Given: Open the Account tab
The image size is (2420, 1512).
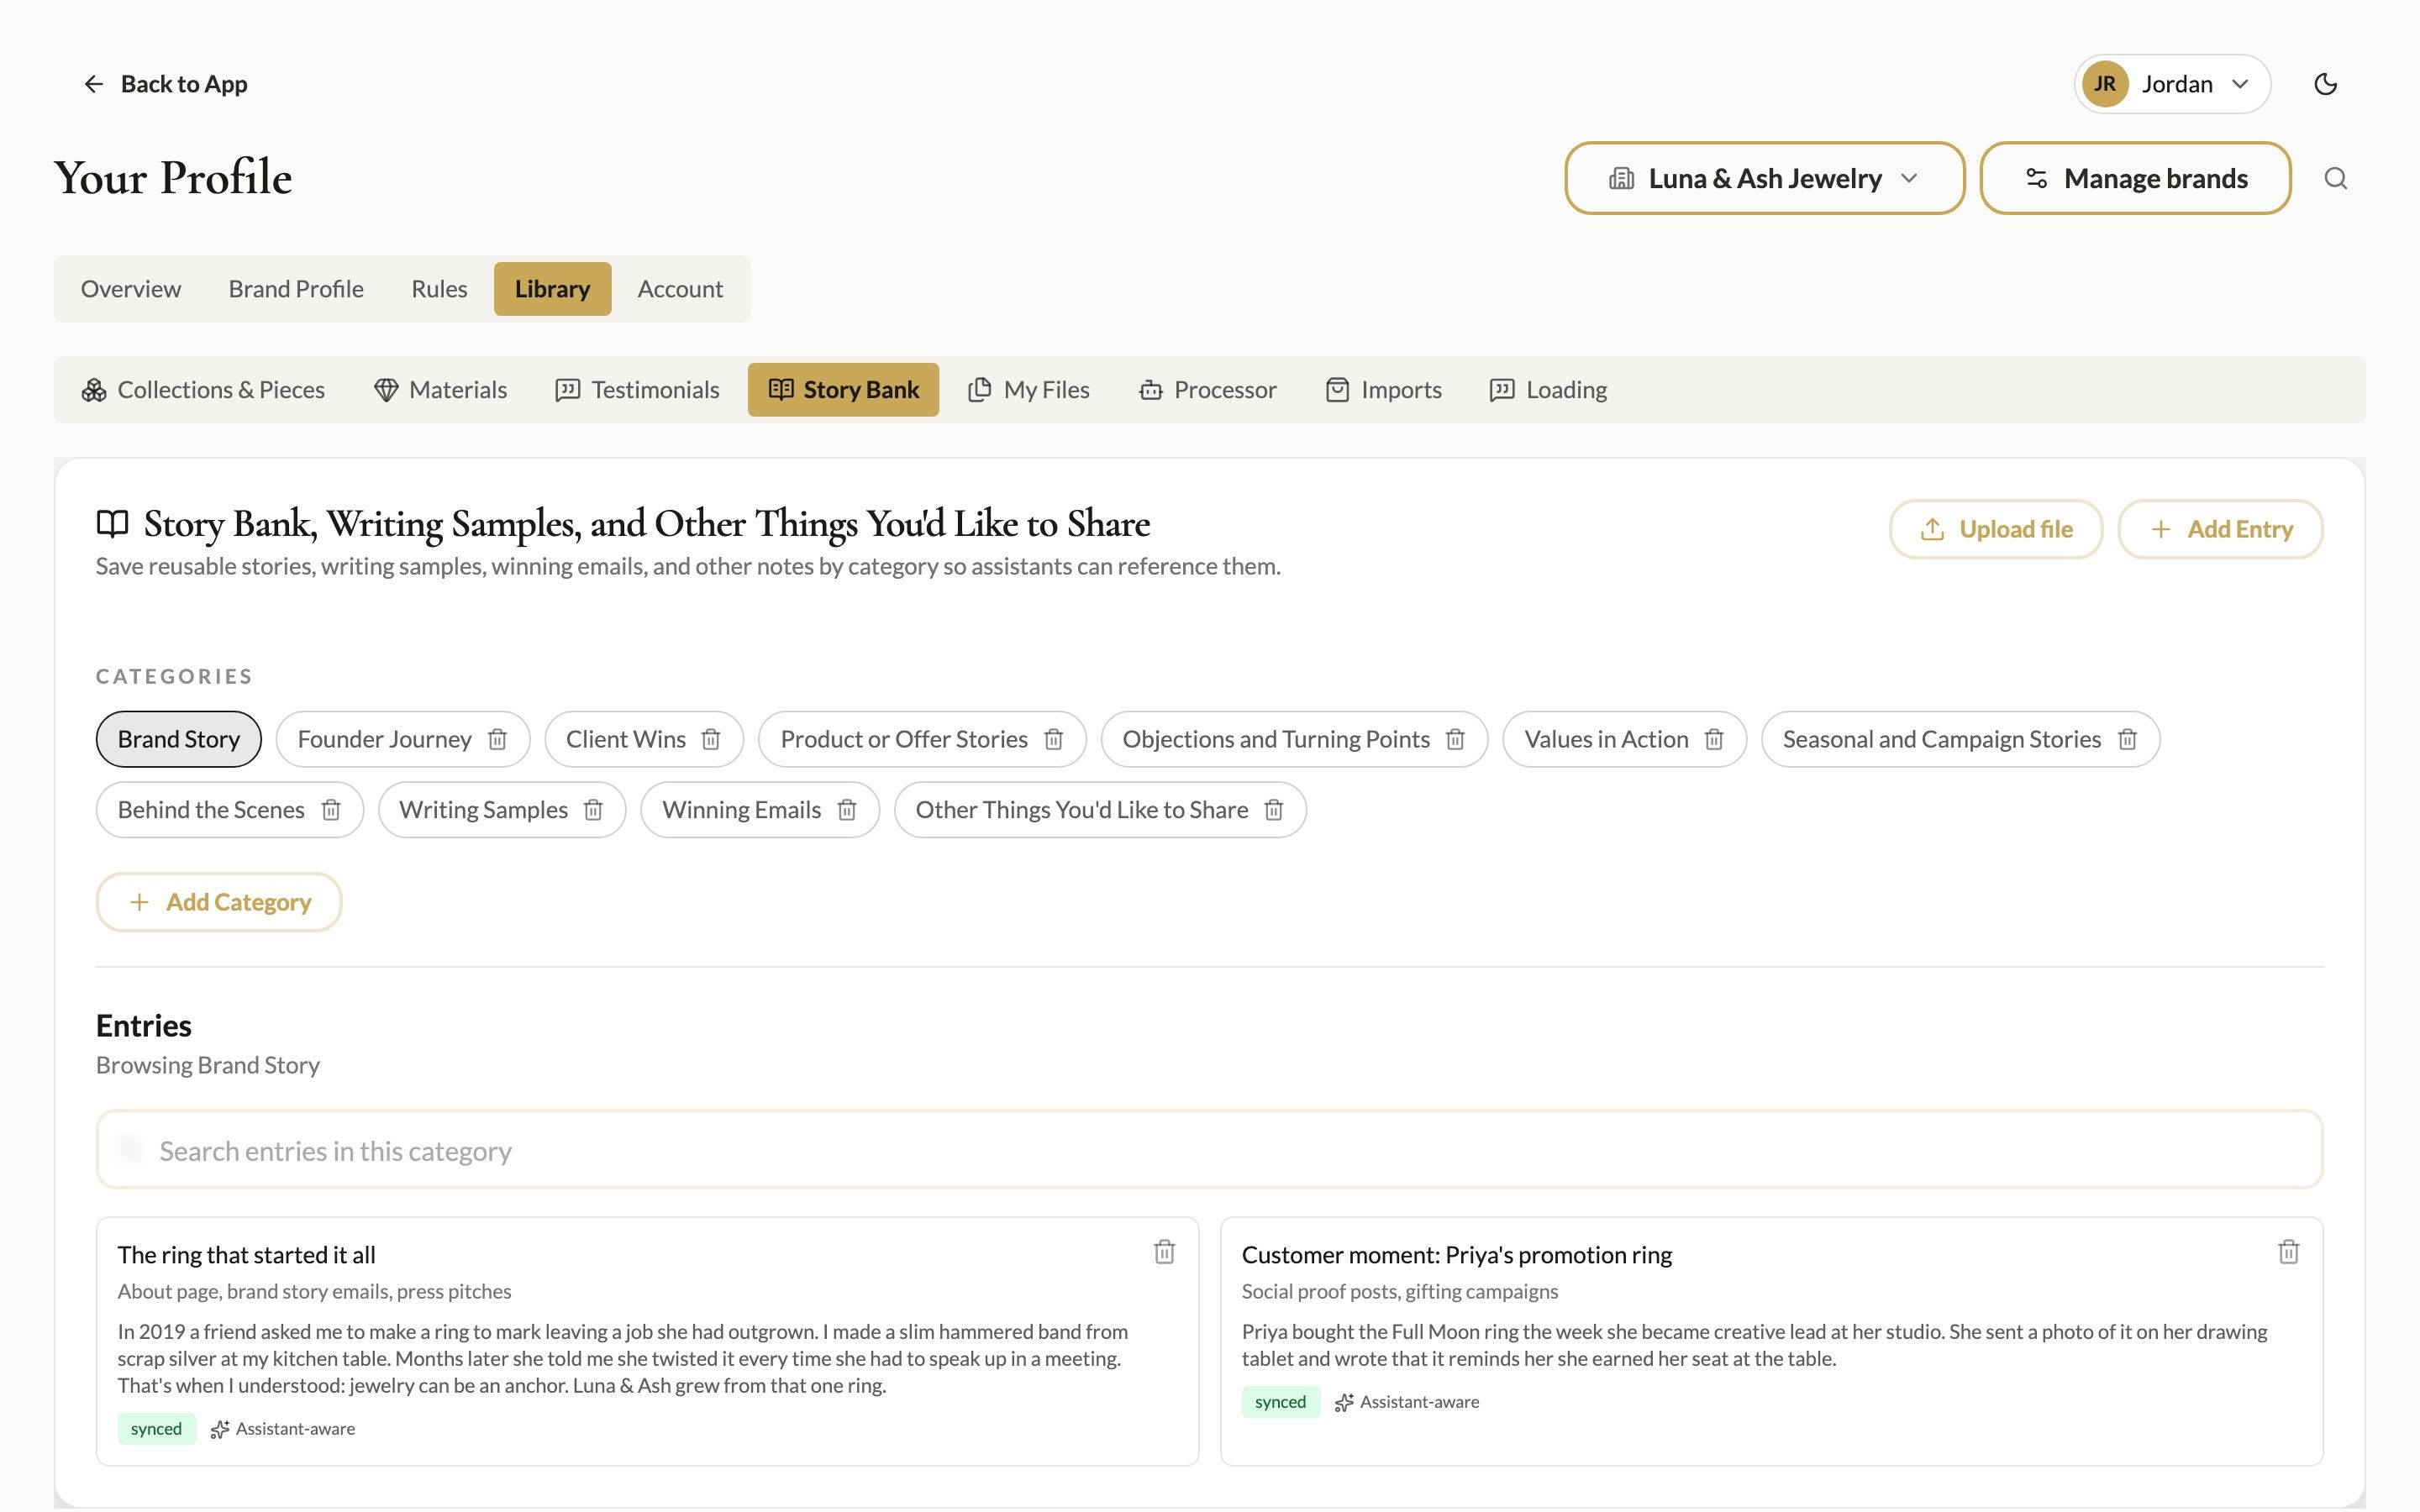Looking at the screenshot, I should tap(680, 289).
